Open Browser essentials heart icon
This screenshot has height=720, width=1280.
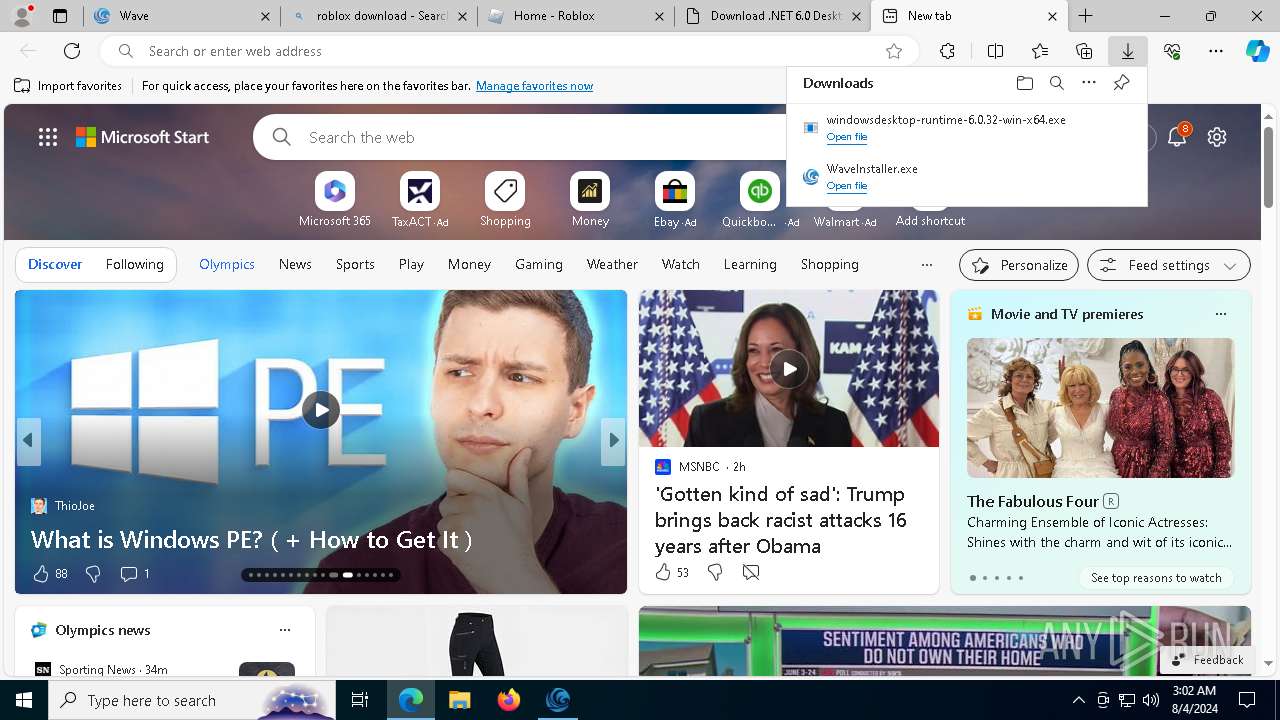(x=1172, y=51)
